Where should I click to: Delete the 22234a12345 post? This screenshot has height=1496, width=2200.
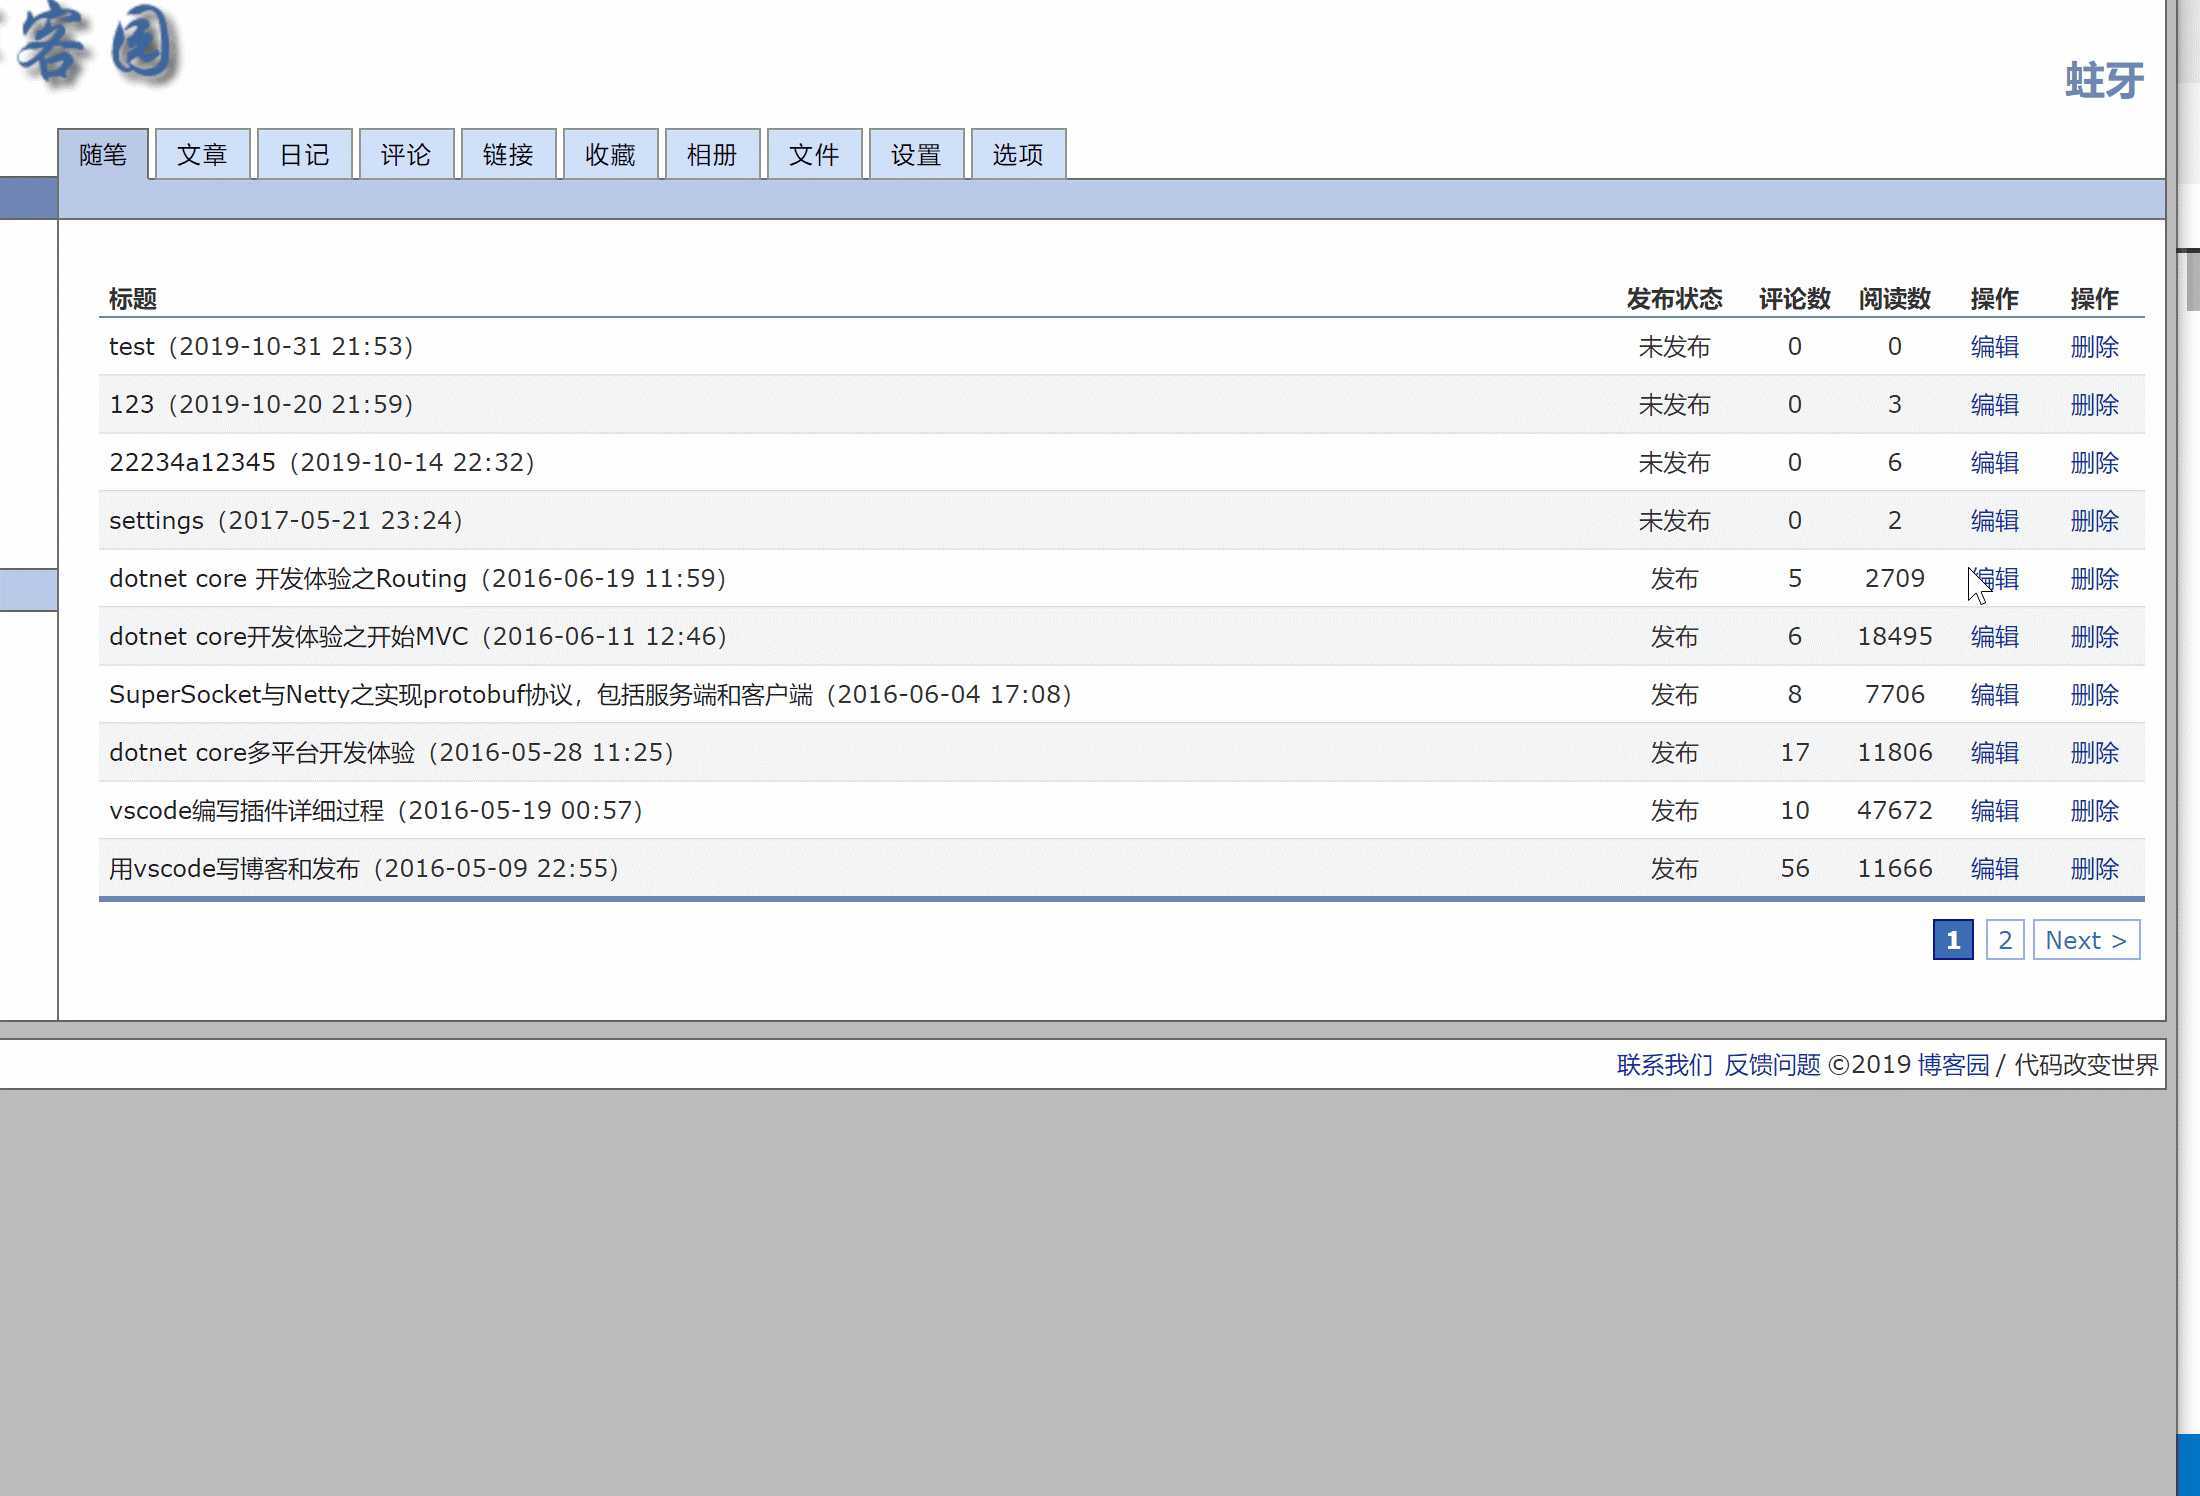point(2094,463)
